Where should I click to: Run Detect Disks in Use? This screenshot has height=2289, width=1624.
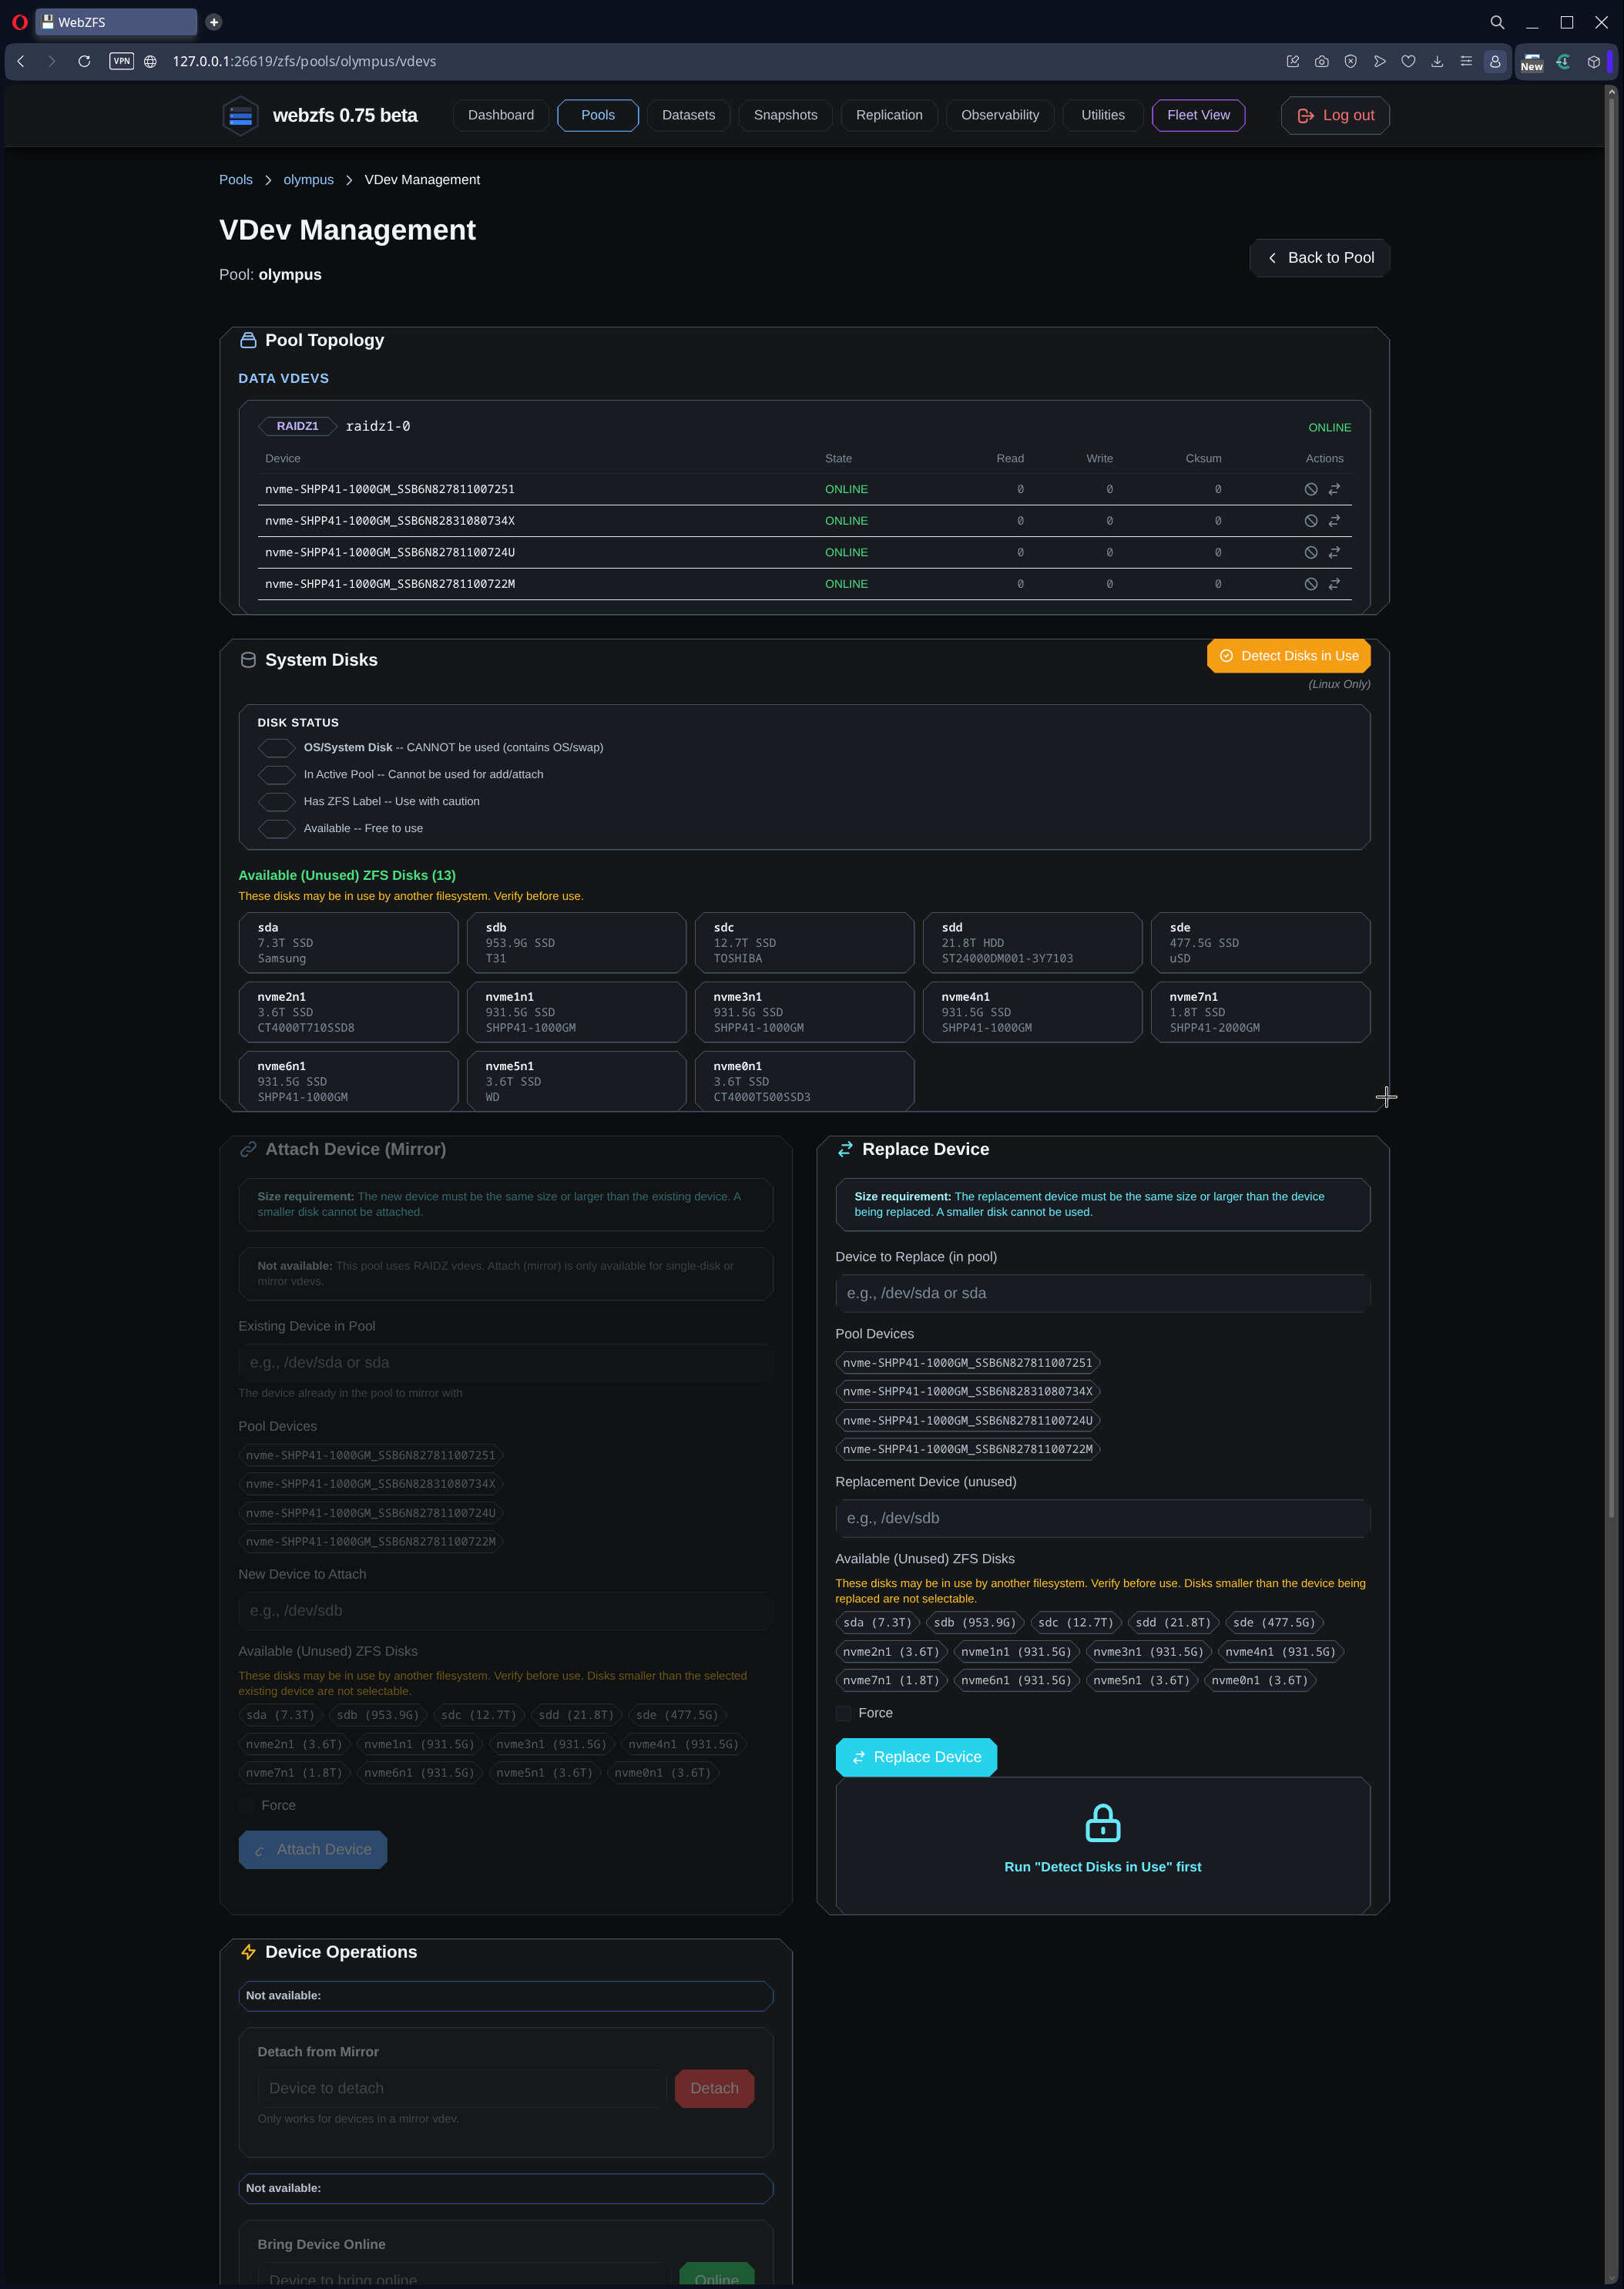(x=1288, y=656)
